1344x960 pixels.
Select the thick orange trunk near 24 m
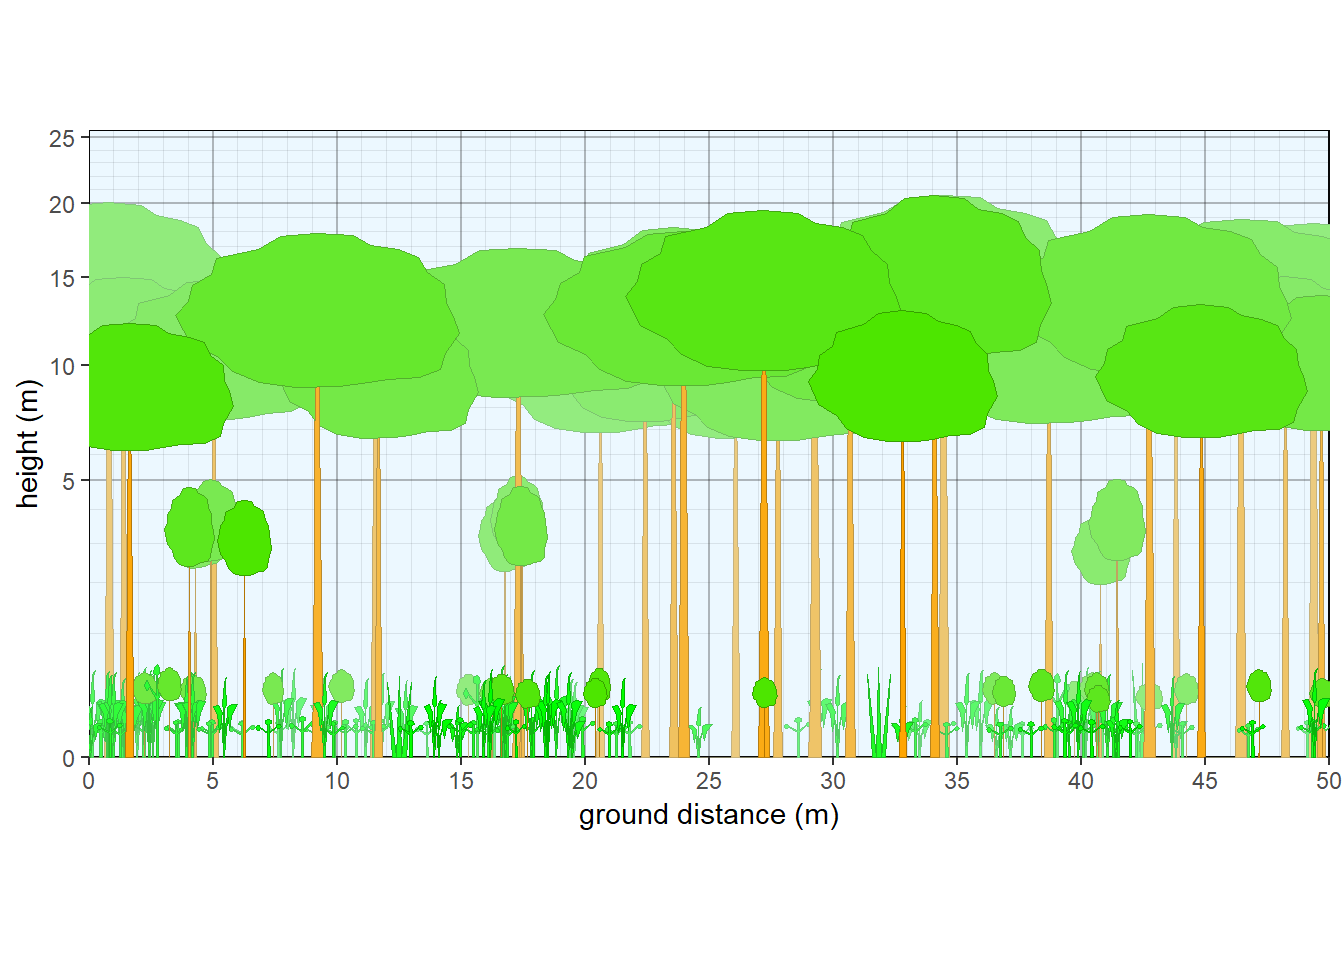(x=684, y=600)
